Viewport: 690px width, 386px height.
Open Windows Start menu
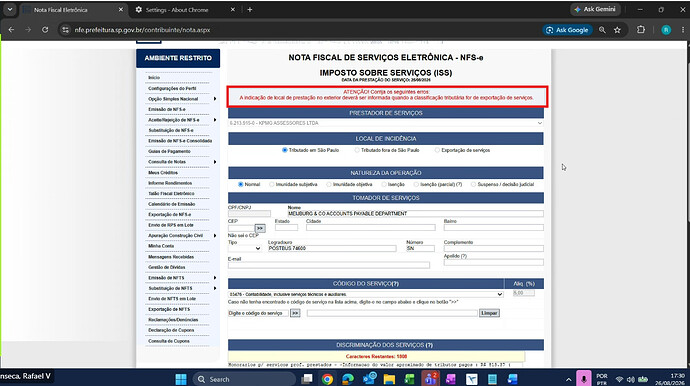point(181,379)
